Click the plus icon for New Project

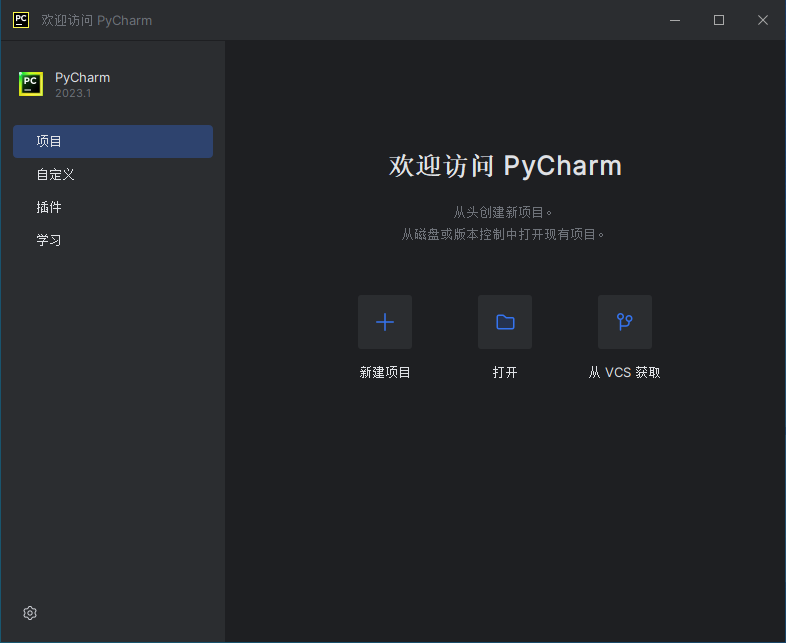pyautogui.click(x=384, y=322)
